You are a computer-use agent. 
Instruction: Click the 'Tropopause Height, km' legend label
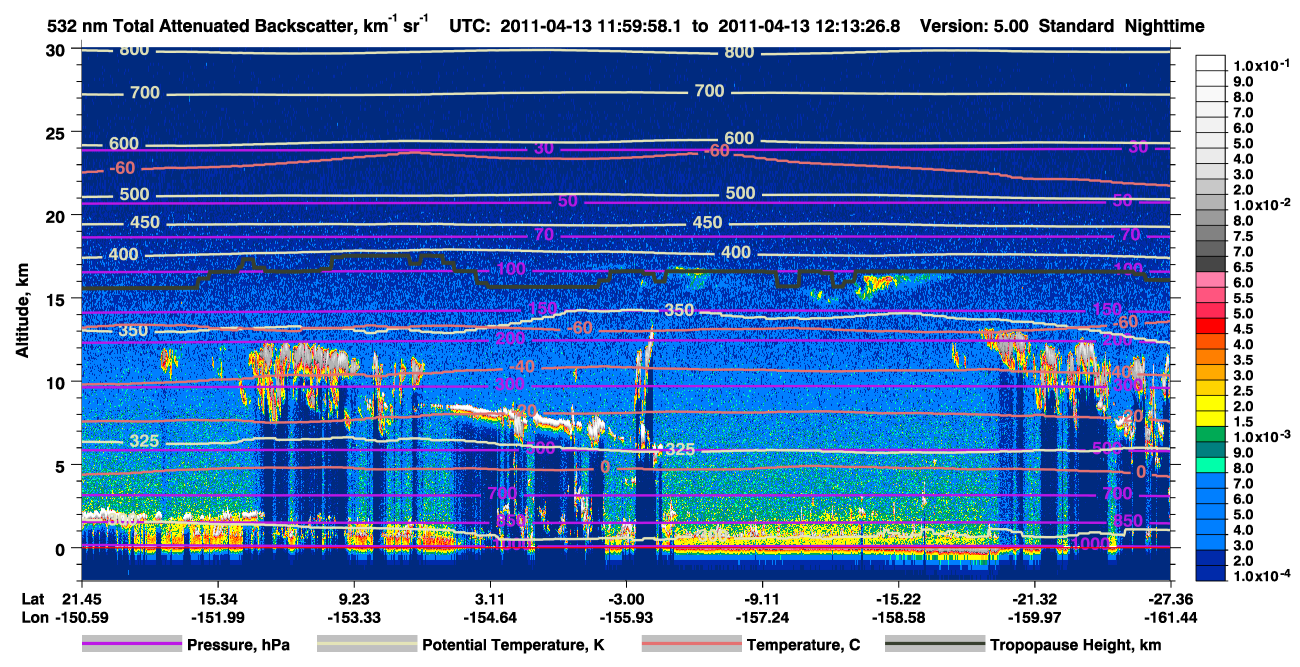point(1076,645)
